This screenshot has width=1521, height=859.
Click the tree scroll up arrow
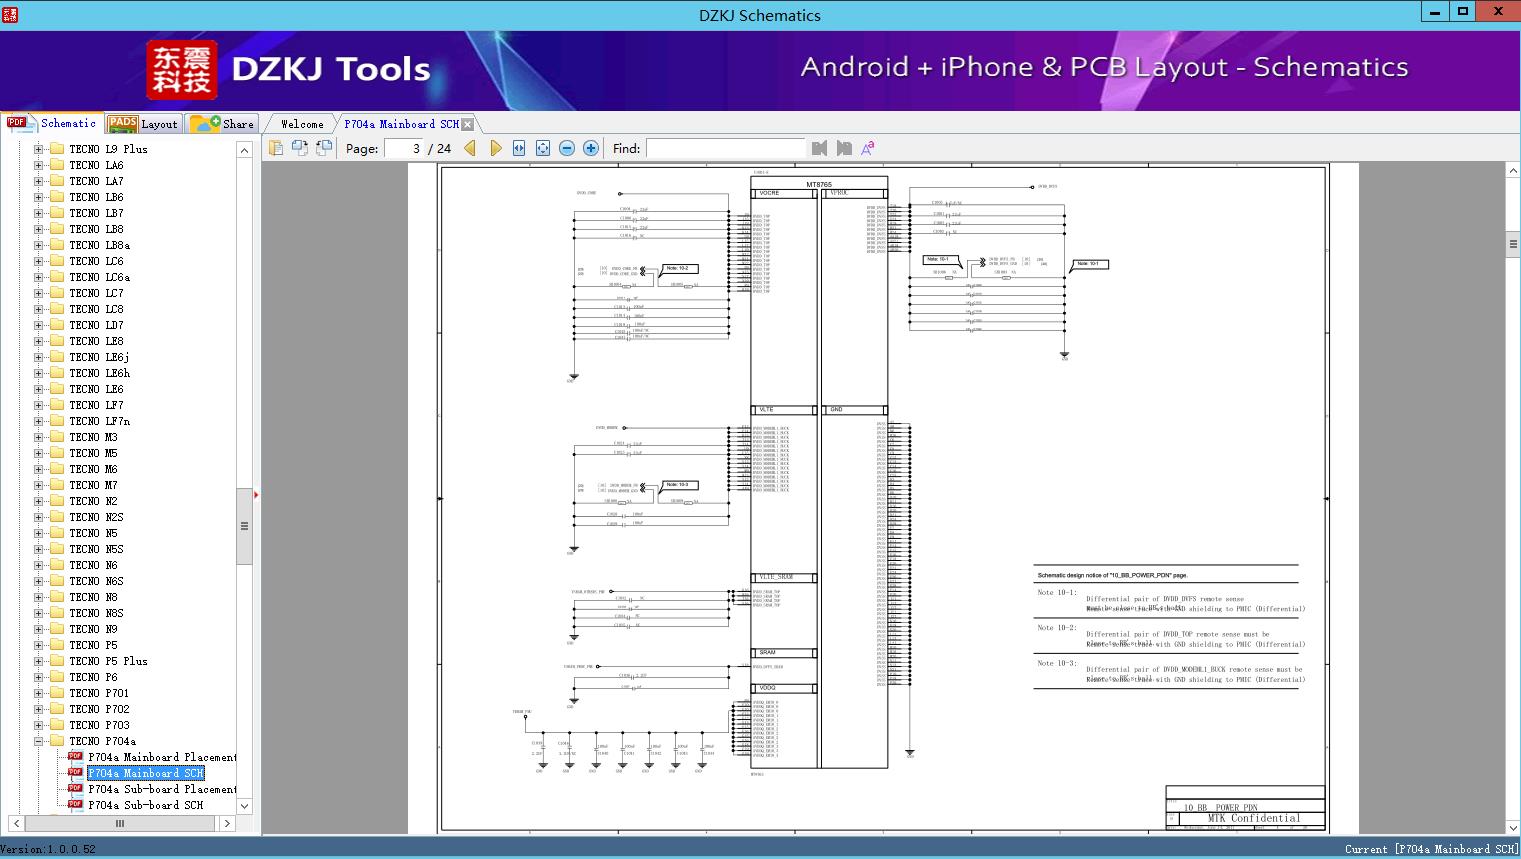coord(244,149)
